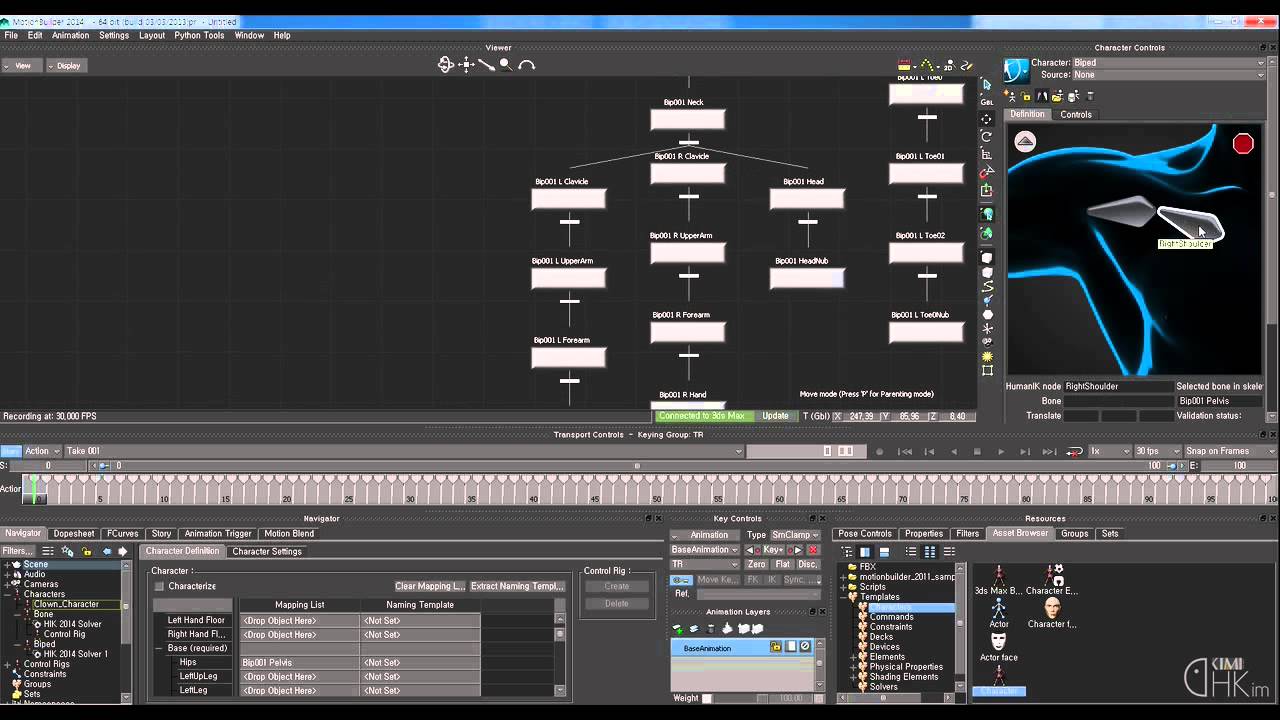Click the orbit camera icon above viewer
Image resolution: width=1280 pixels, height=720 pixels.
click(x=446, y=64)
